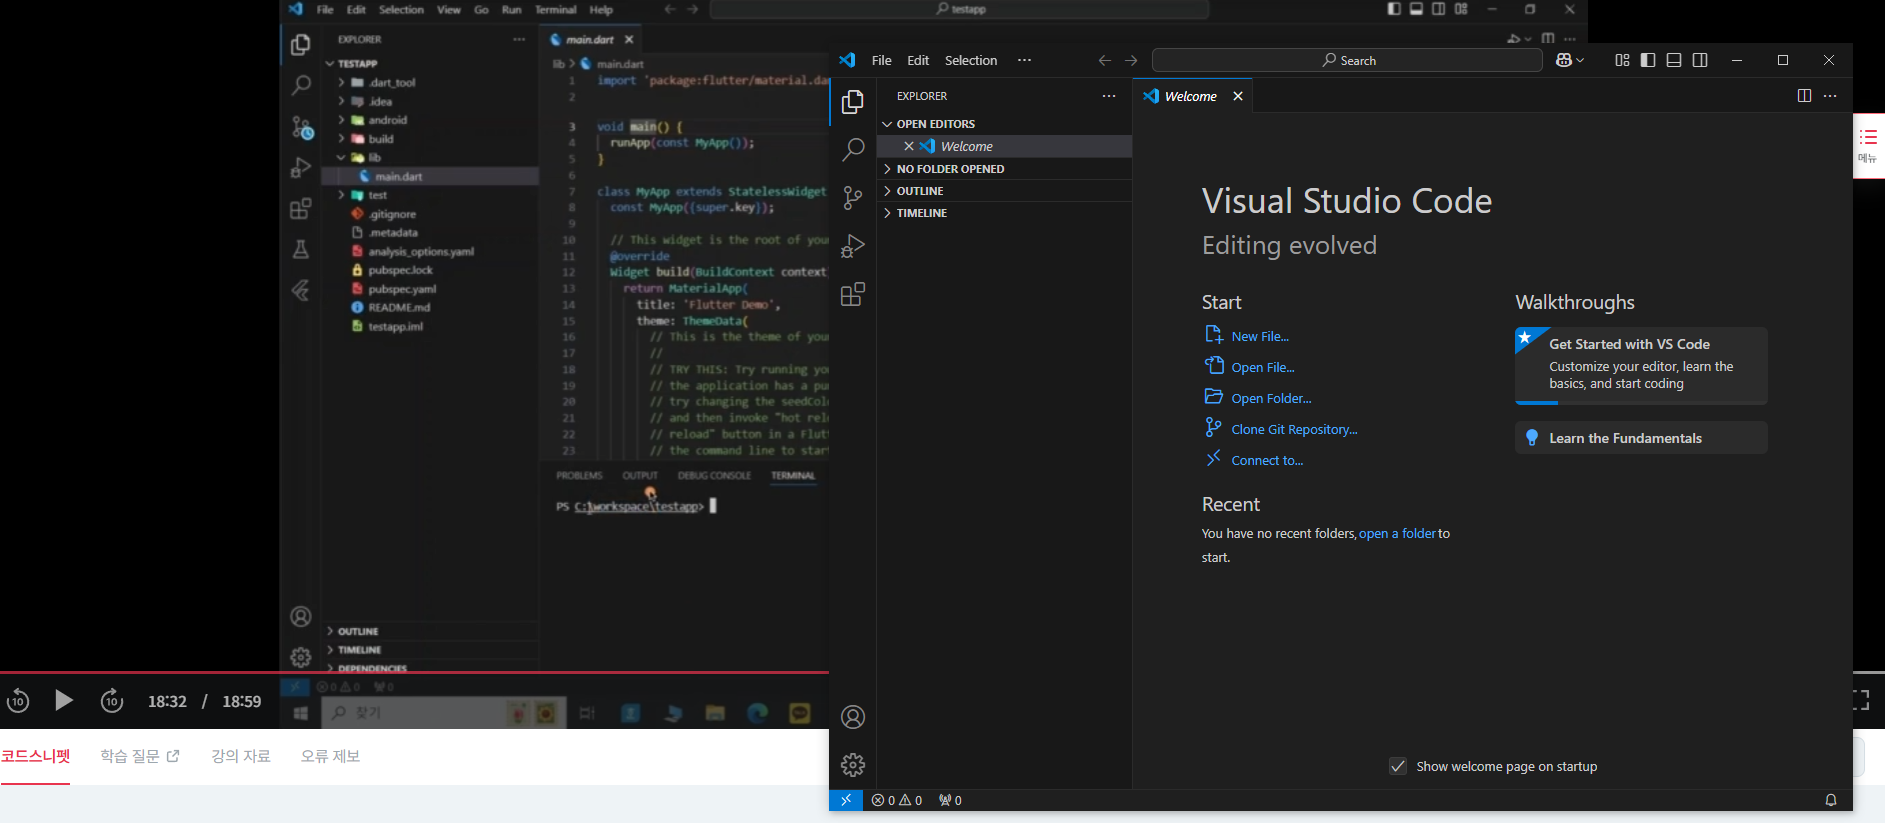Open the 학습 질문 tab
1885x823 pixels.
click(x=140, y=756)
